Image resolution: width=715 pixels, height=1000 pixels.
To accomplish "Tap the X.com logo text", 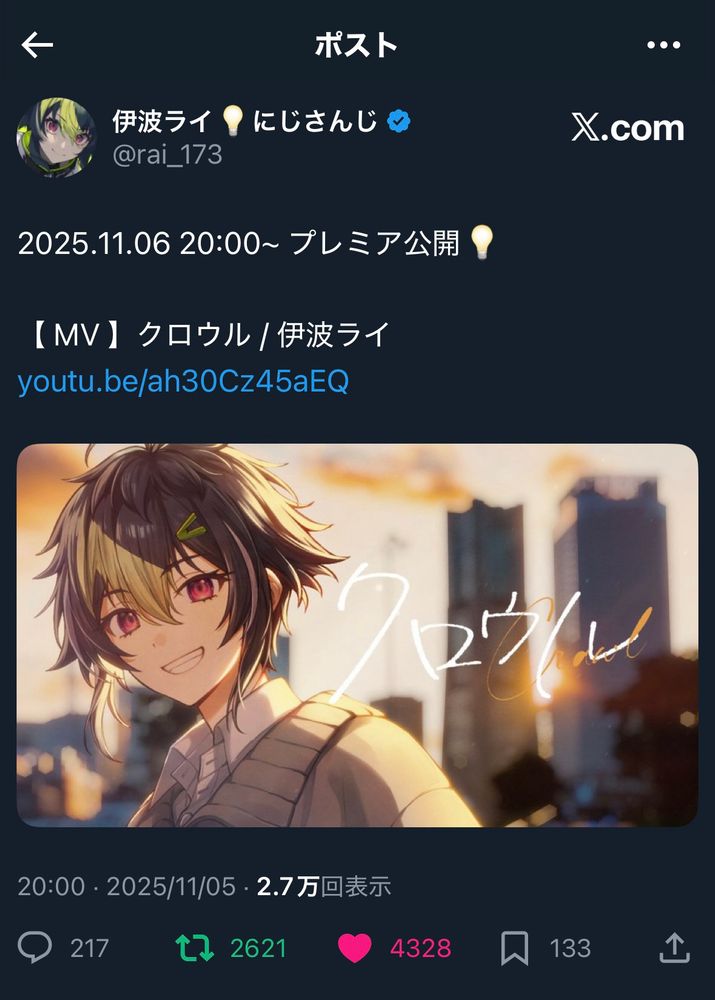I will pos(628,128).
